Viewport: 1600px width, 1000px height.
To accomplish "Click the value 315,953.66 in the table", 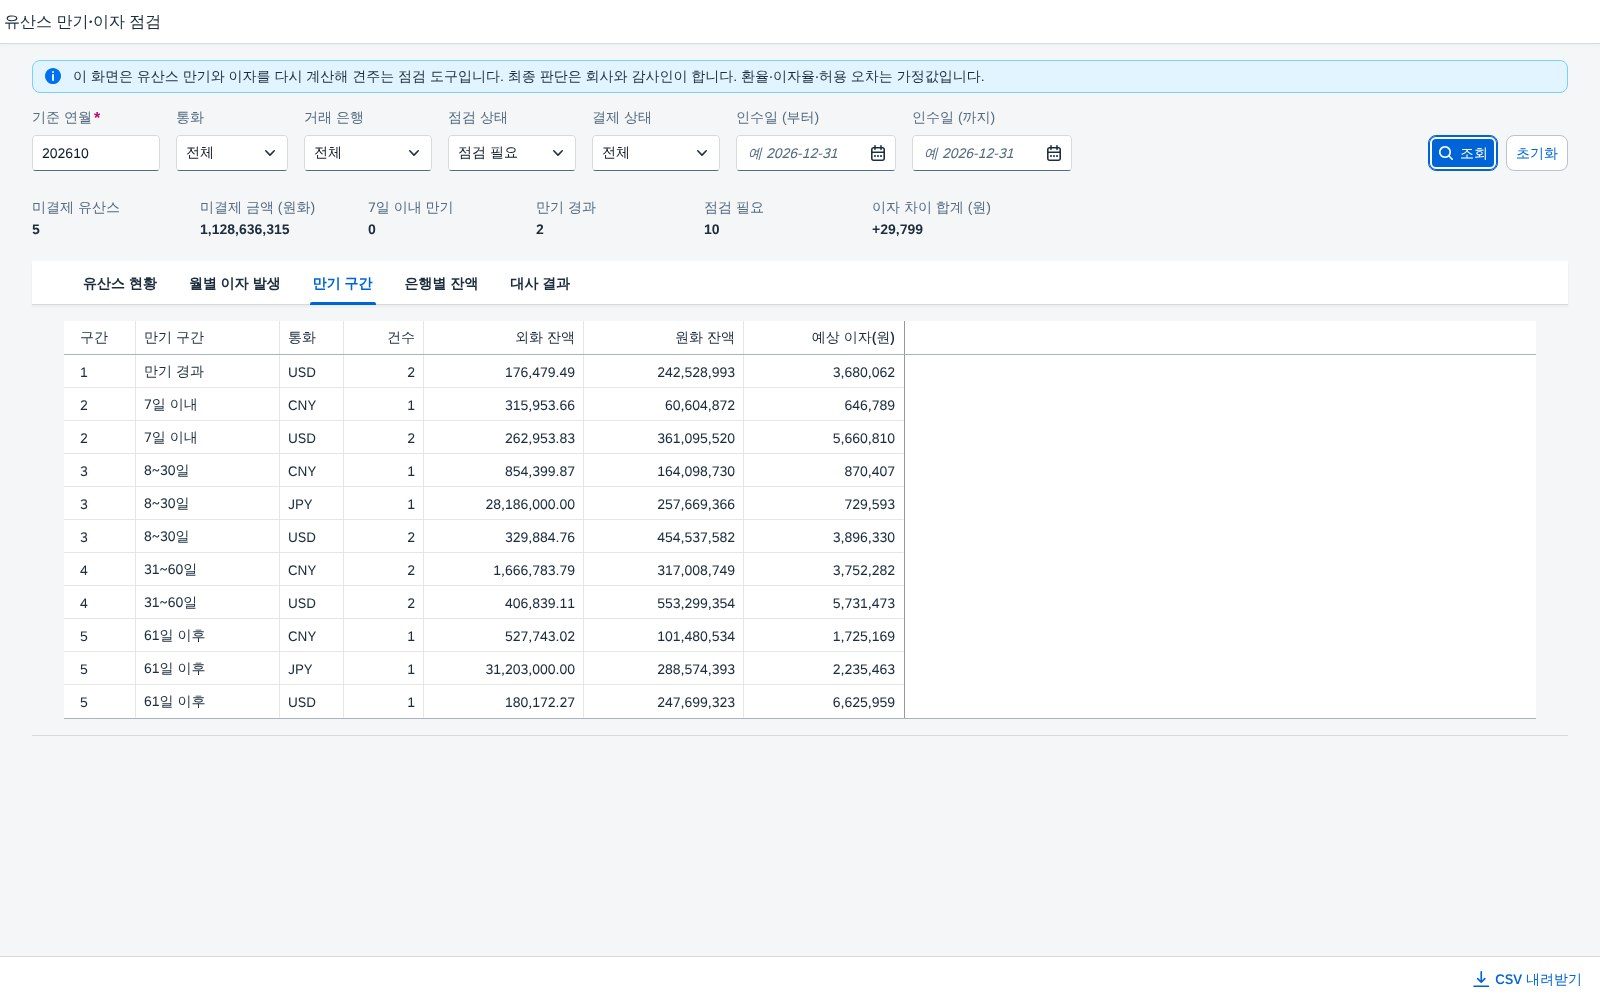I will tap(540, 405).
